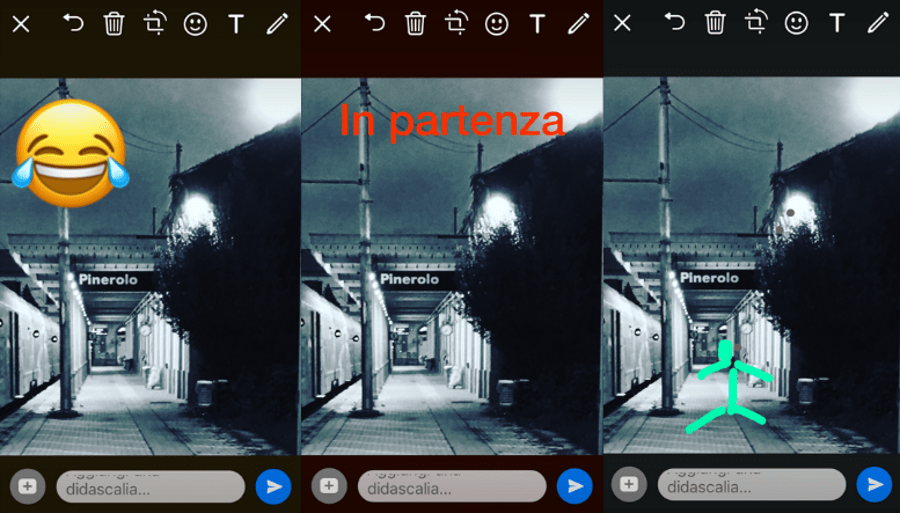Select the T text tool above 'In partenza' photo
The width and height of the screenshot is (900, 513).
tap(537, 23)
